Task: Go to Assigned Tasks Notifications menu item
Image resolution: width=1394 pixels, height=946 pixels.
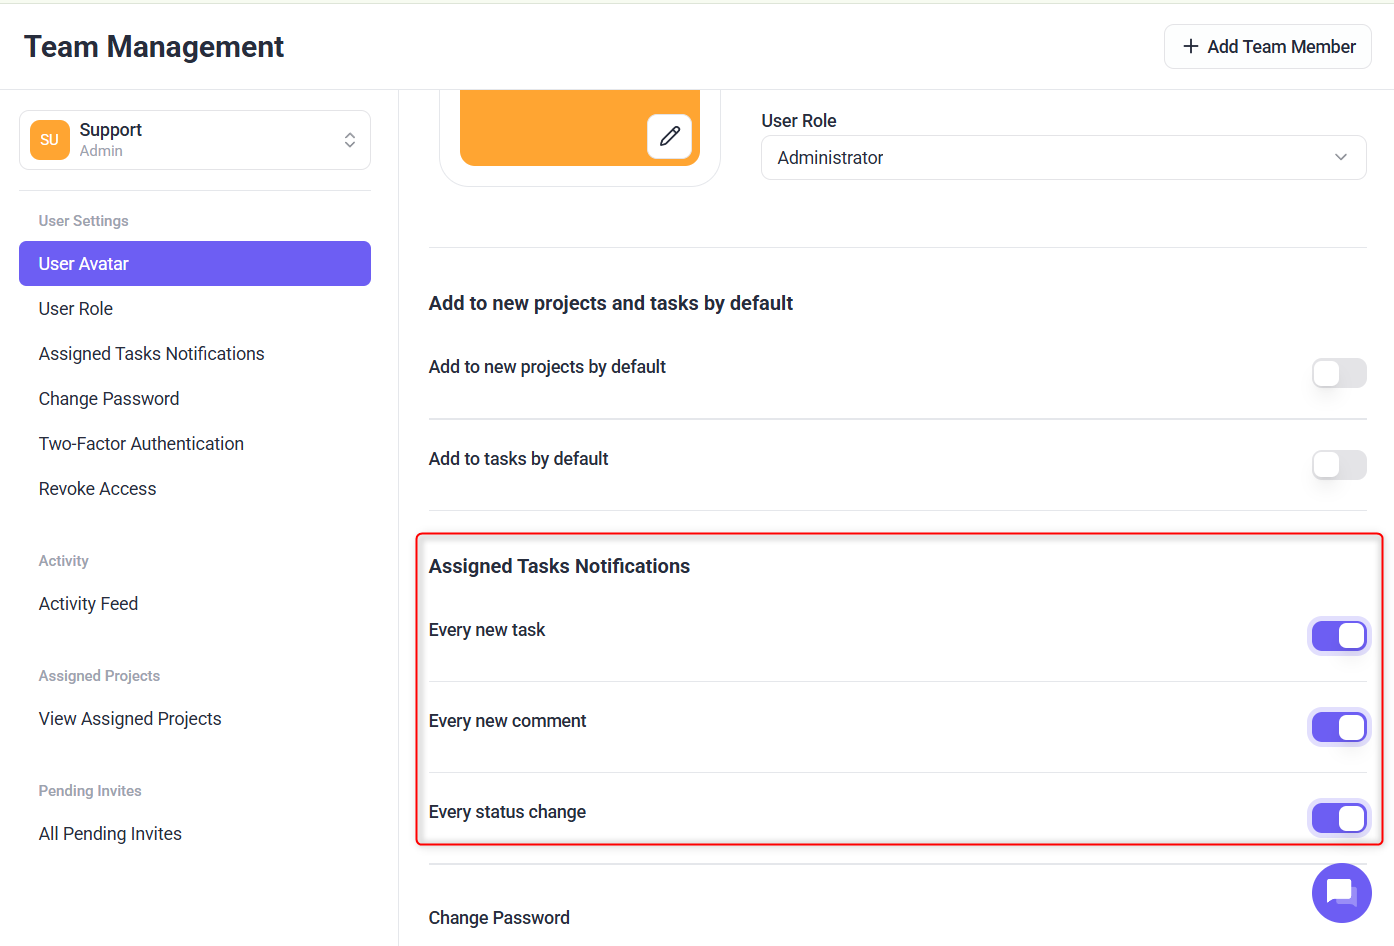Action: (152, 354)
